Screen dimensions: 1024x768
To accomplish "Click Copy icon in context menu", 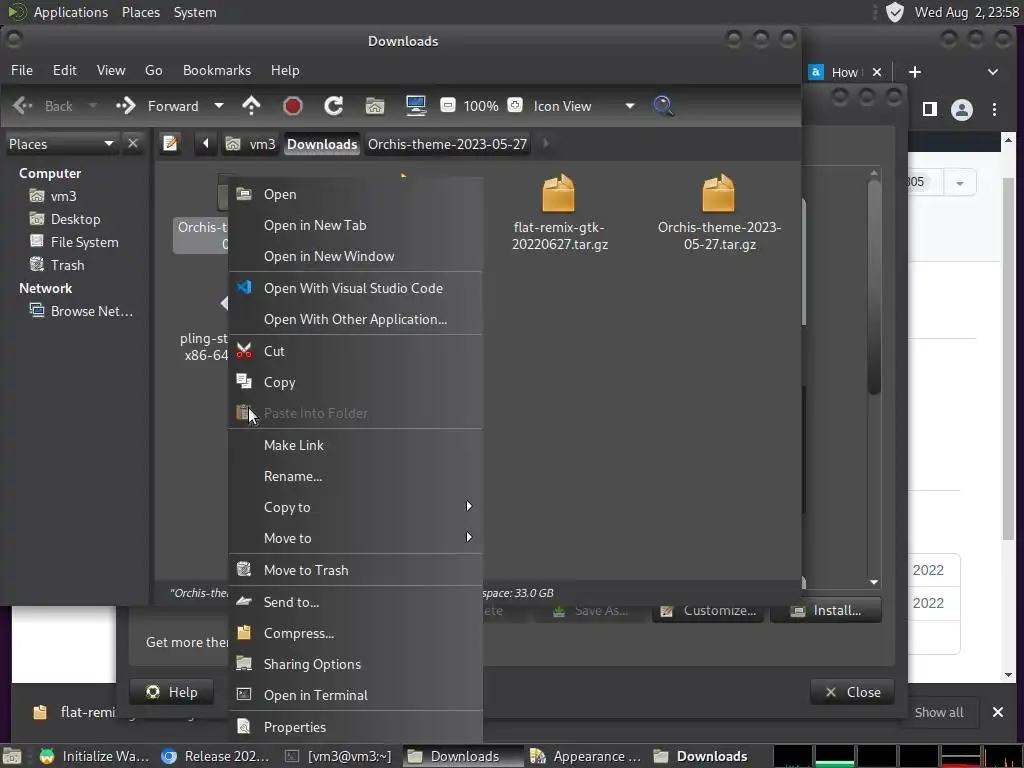I will (244, 381).
